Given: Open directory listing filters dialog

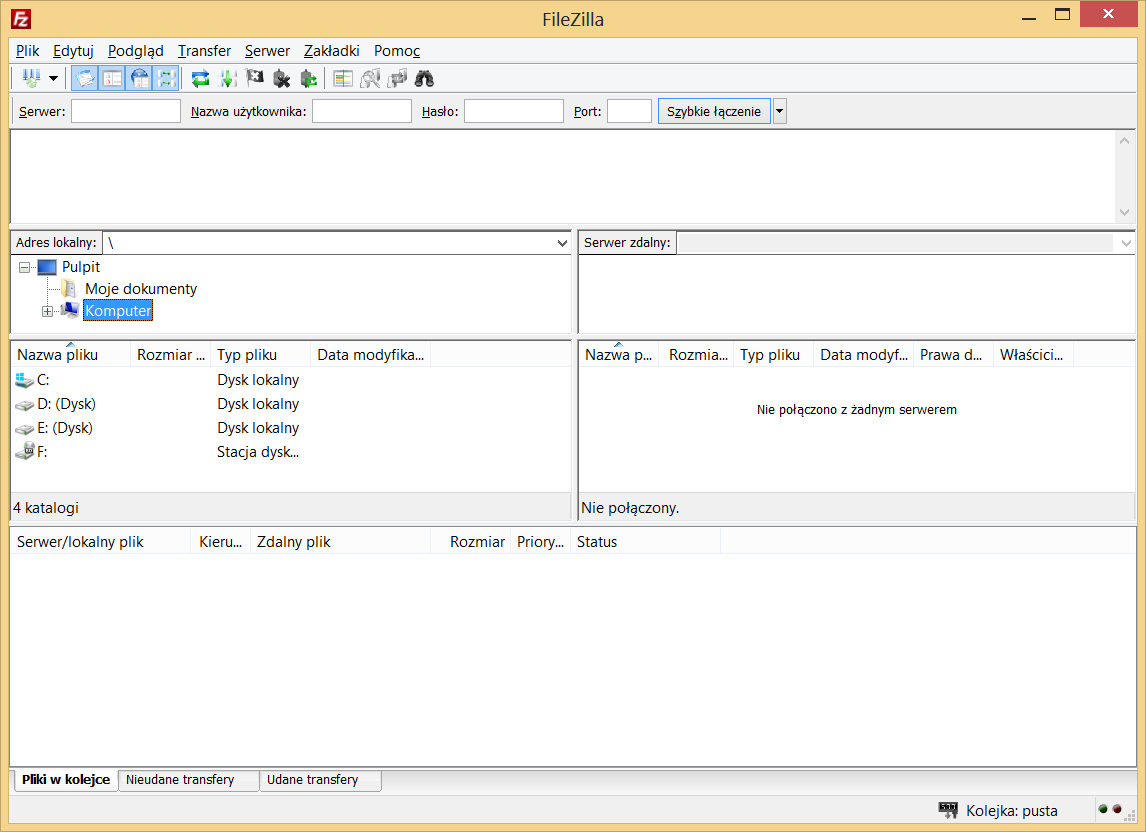Looking at the screenshot, I should click(343, 78).
